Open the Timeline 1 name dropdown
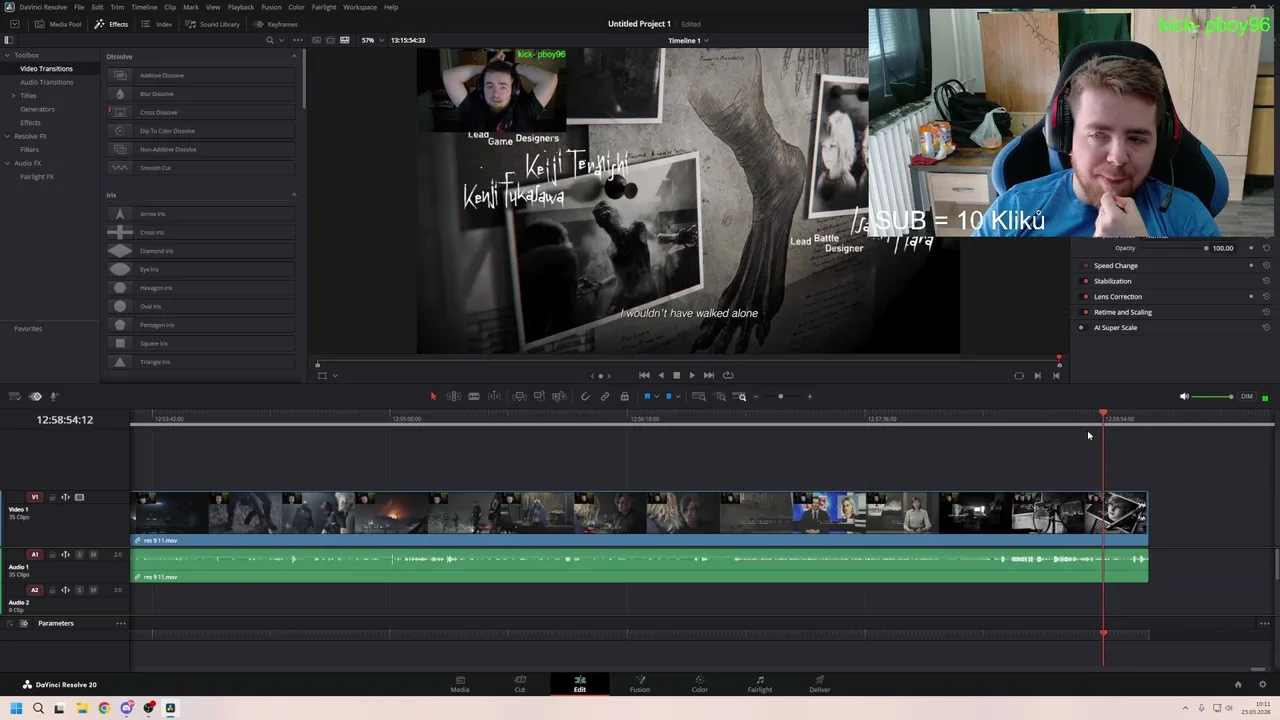Screen dimensions: 1280x720 coord(688,41)
